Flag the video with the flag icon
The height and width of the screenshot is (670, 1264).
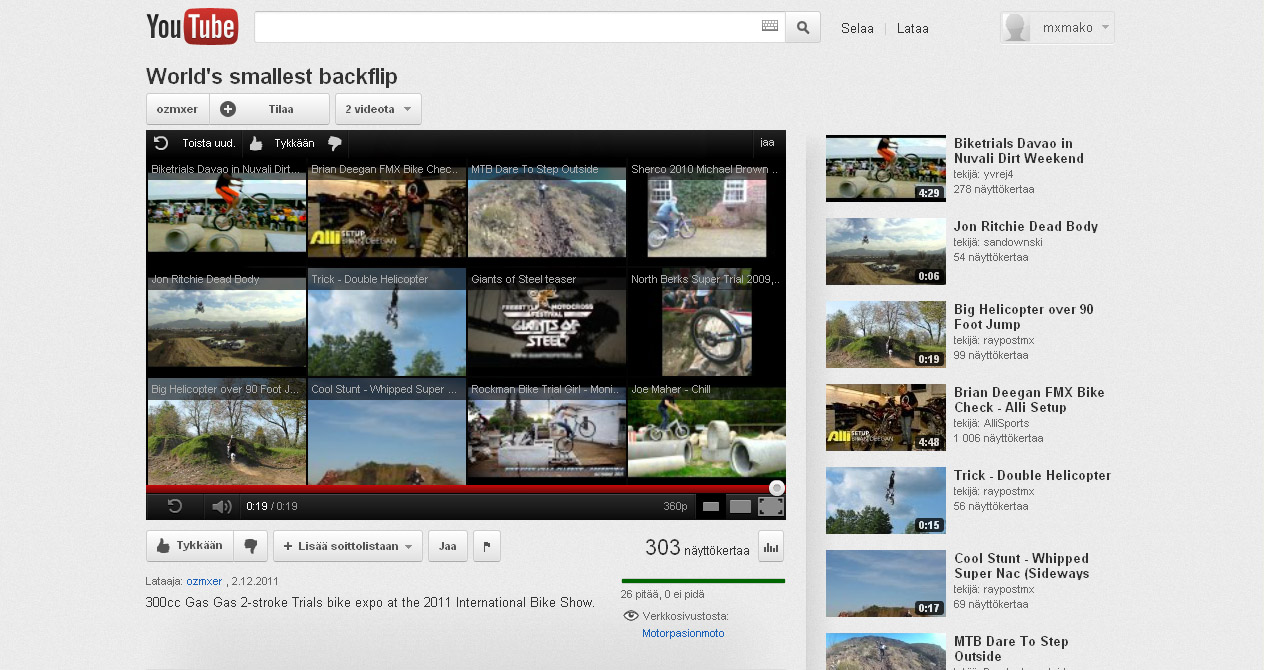point(487,546)
